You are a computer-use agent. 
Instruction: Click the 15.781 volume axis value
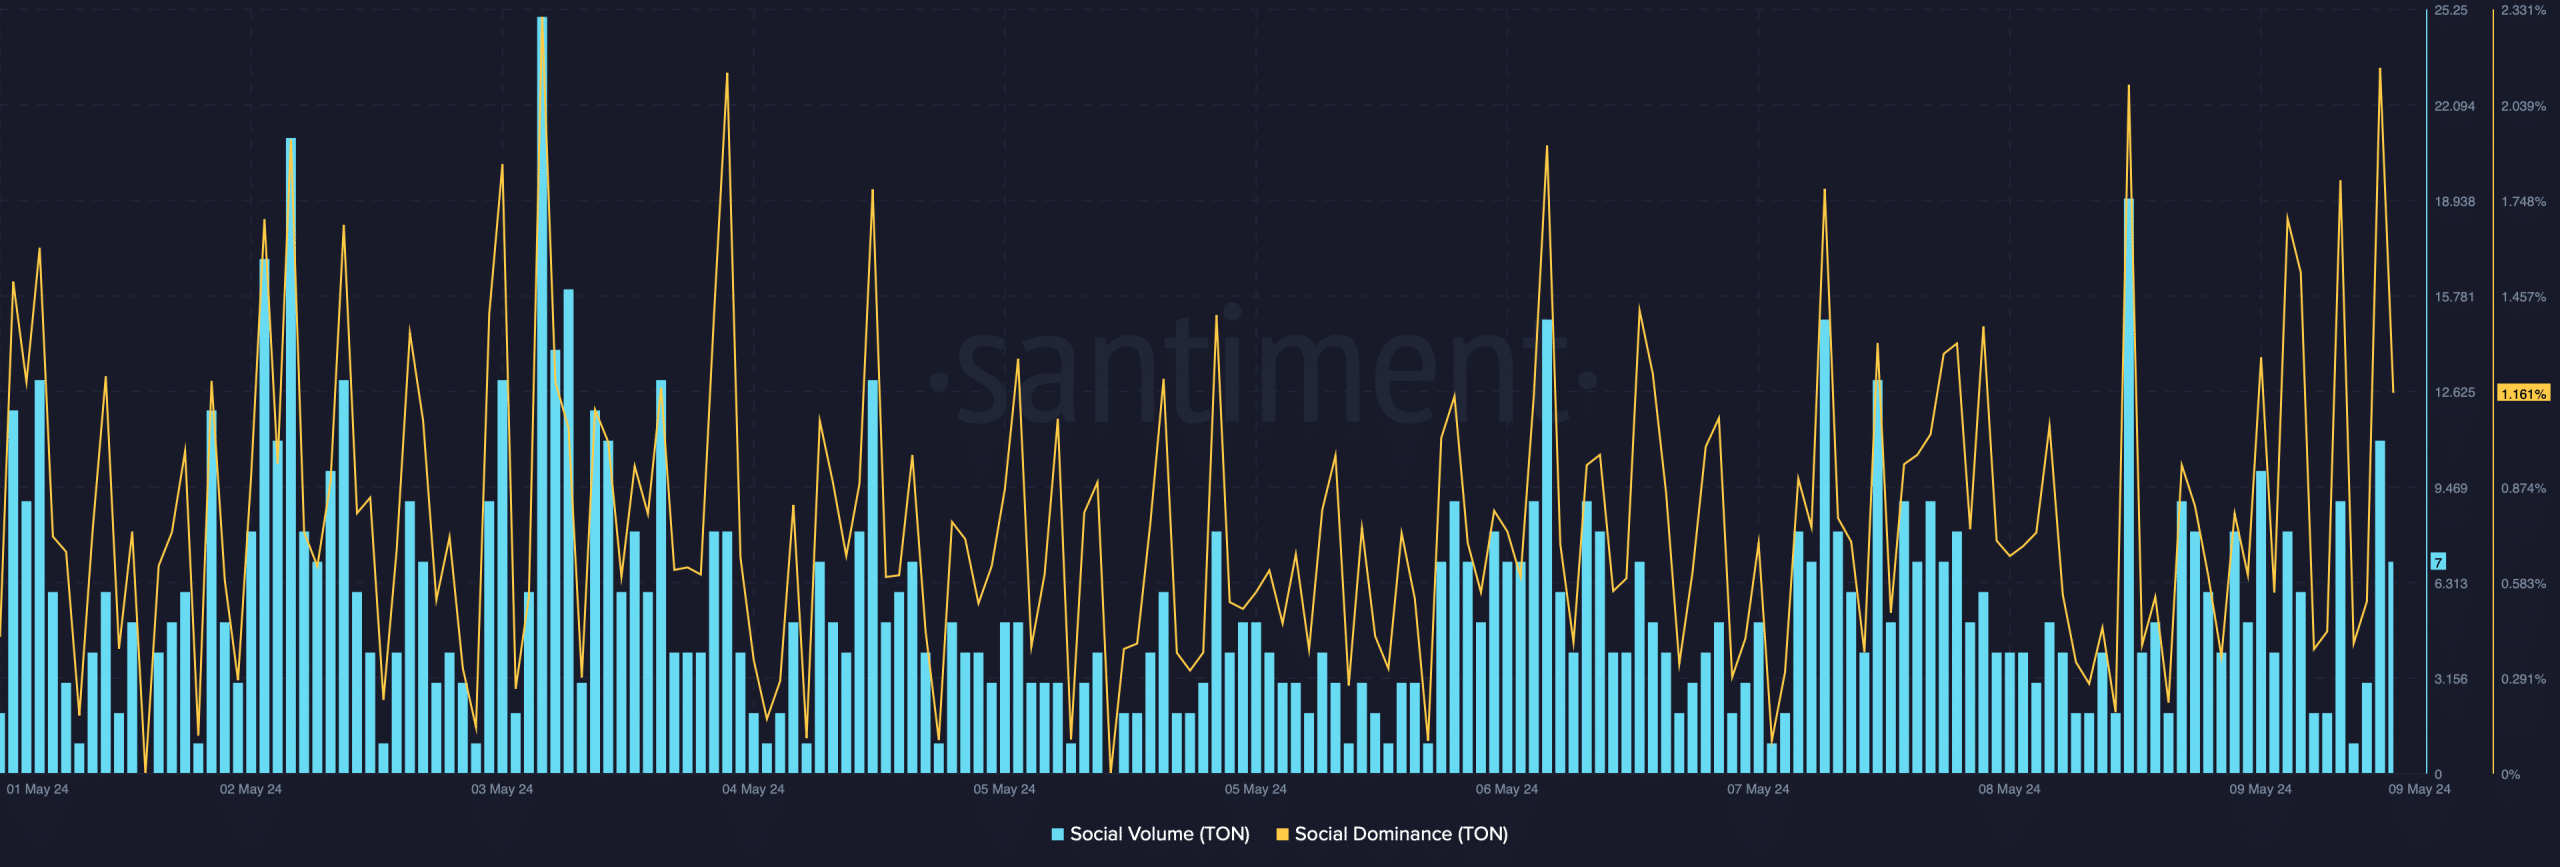click(2455, 297)
